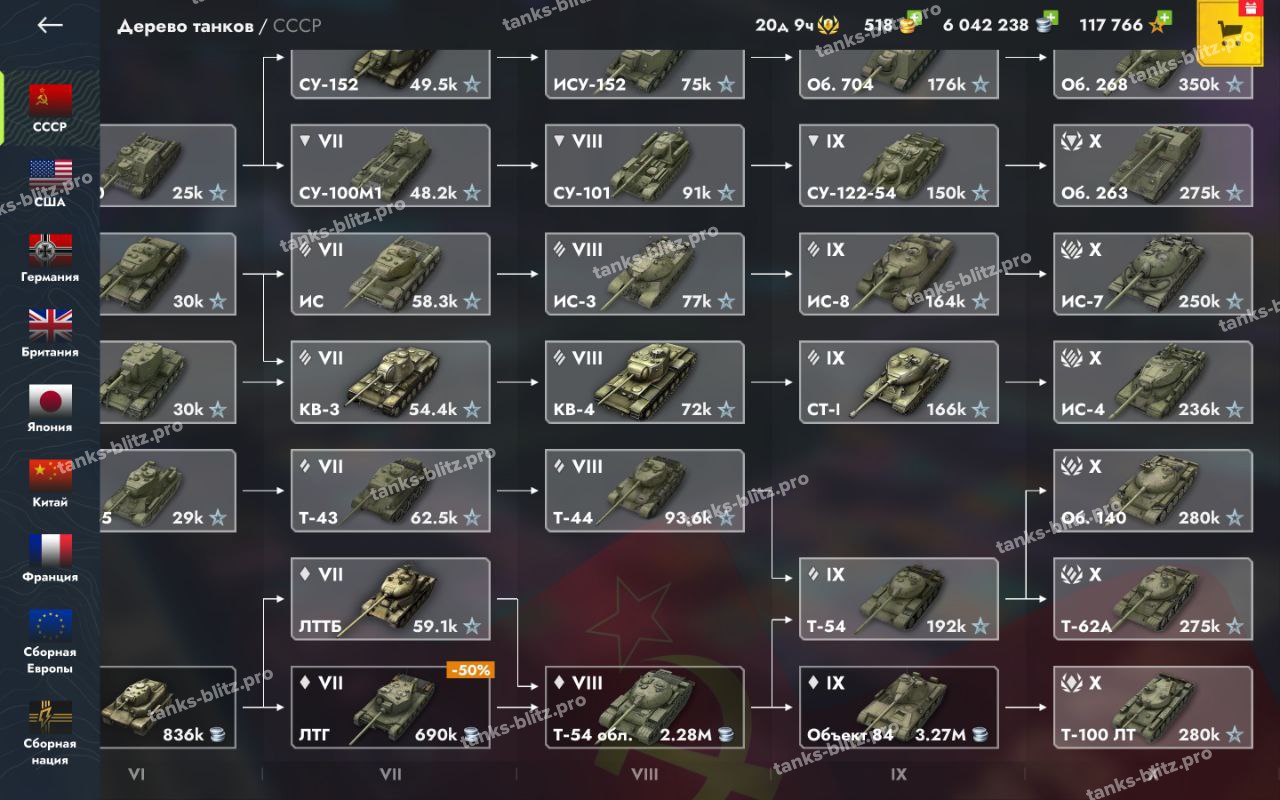This screenshot has width=1280, height=800.
Task: Choose the Германия flag icon
Action: (50, 250)
